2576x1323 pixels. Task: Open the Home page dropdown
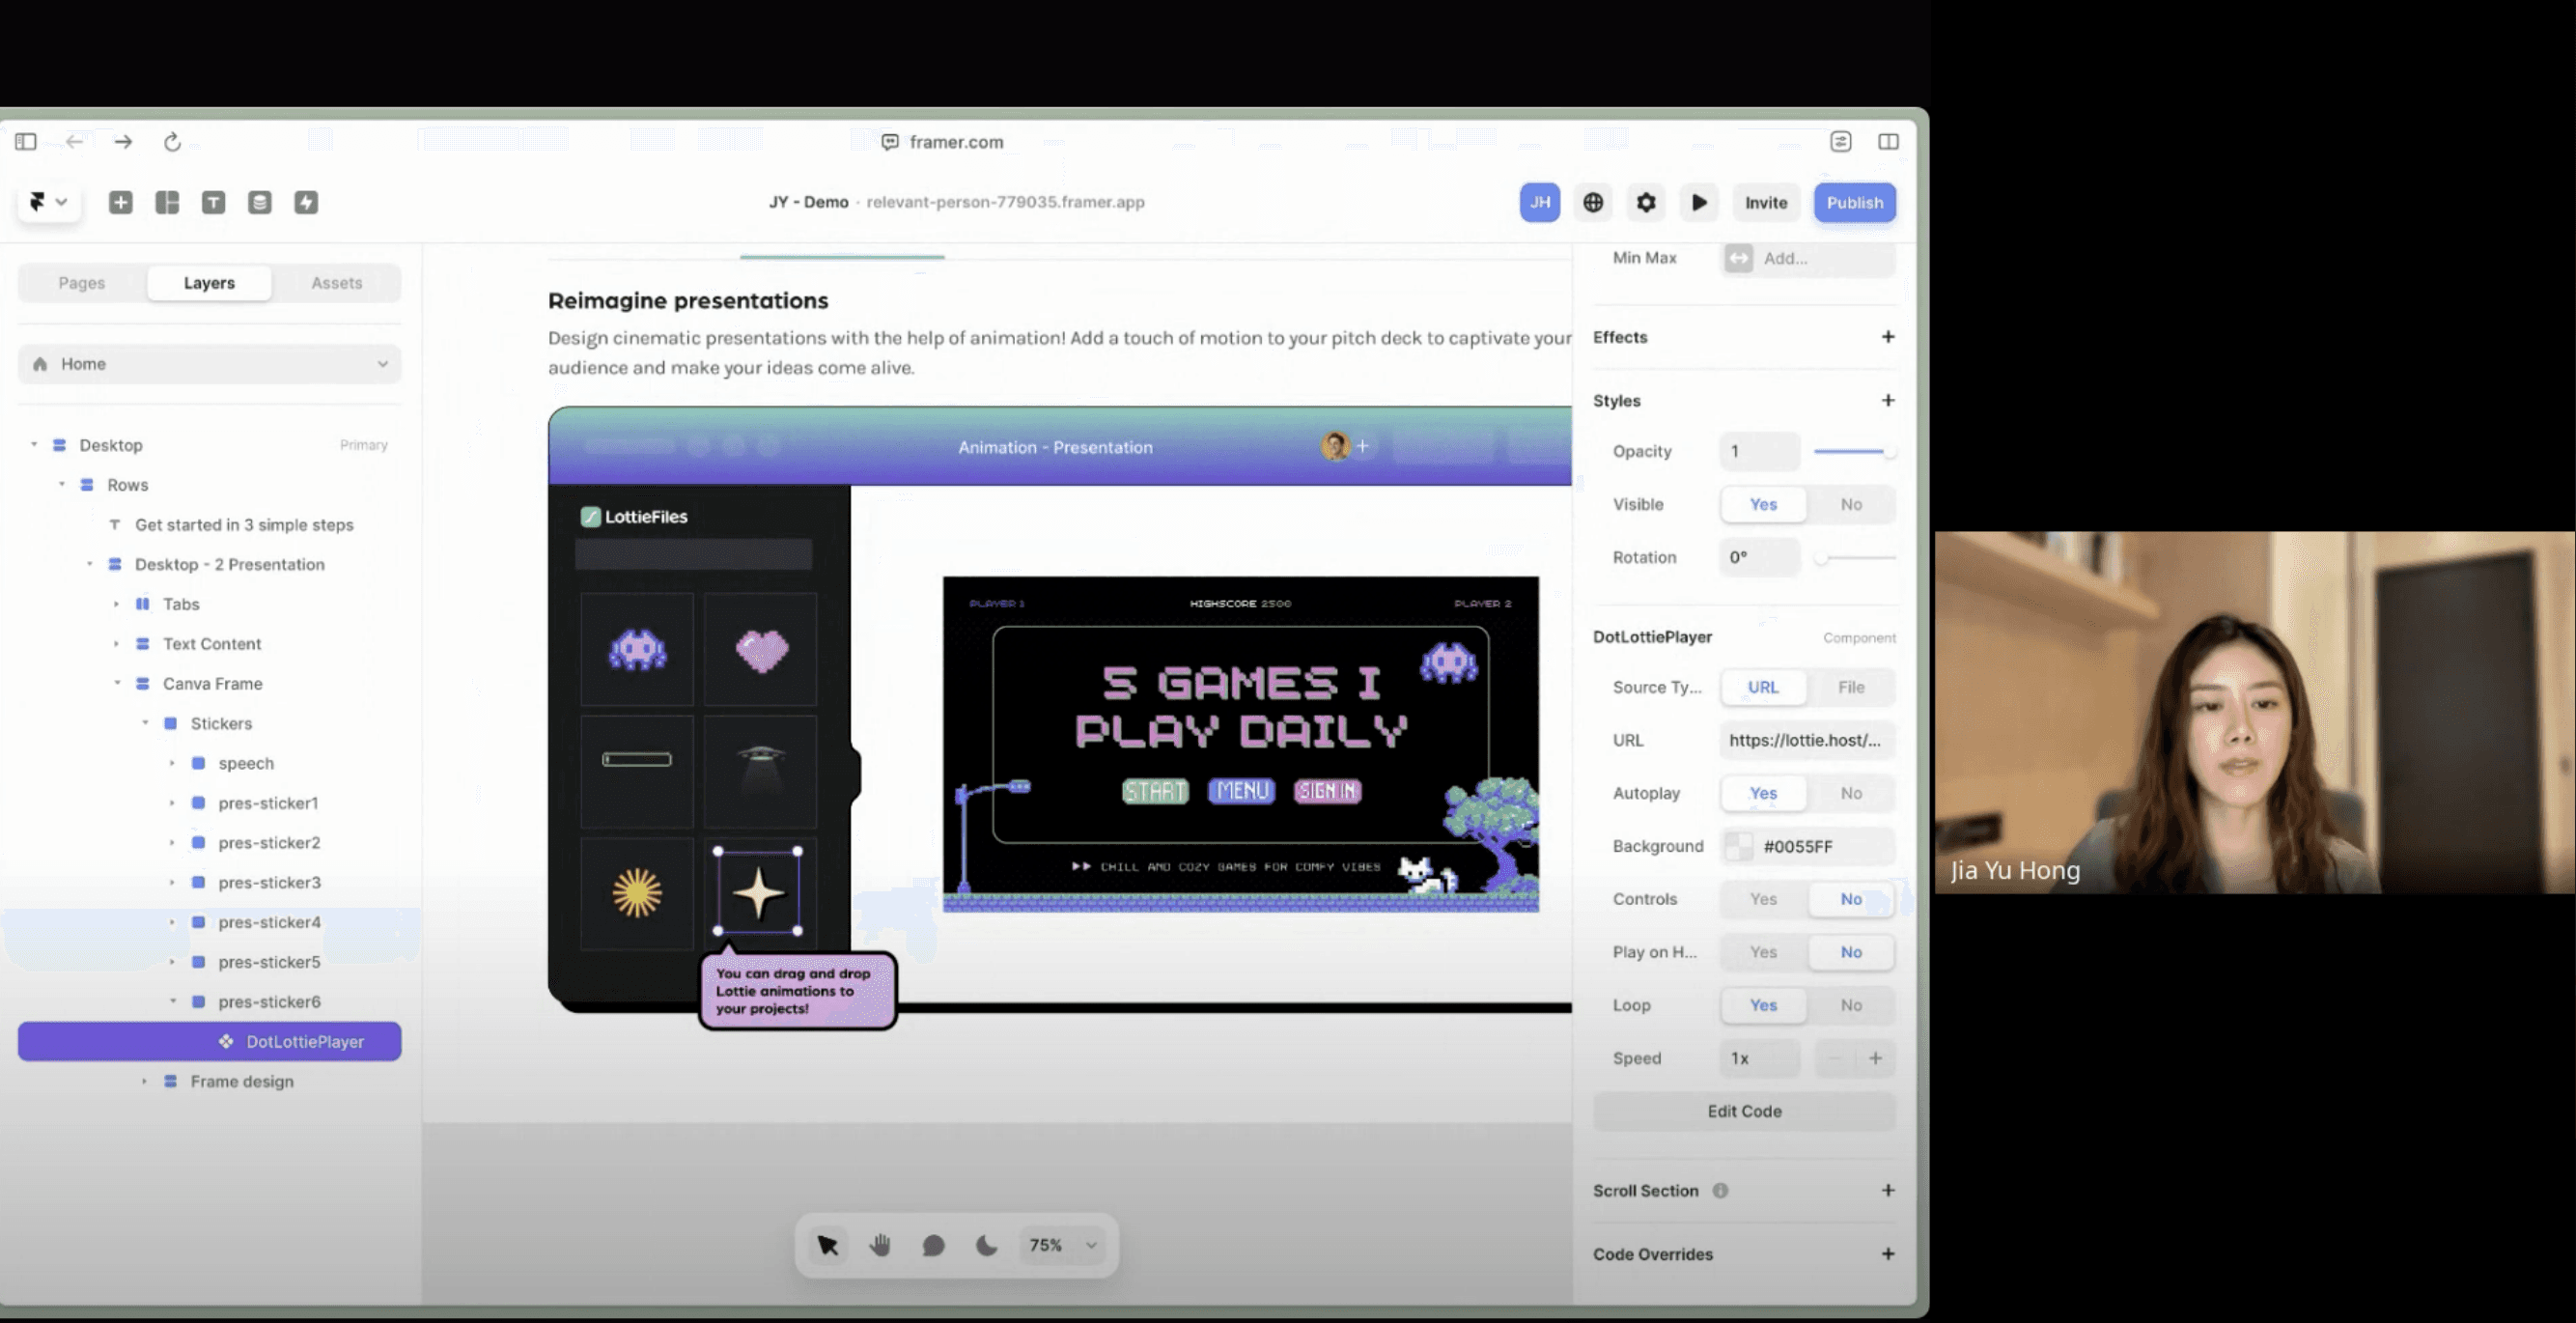(210, 364)
